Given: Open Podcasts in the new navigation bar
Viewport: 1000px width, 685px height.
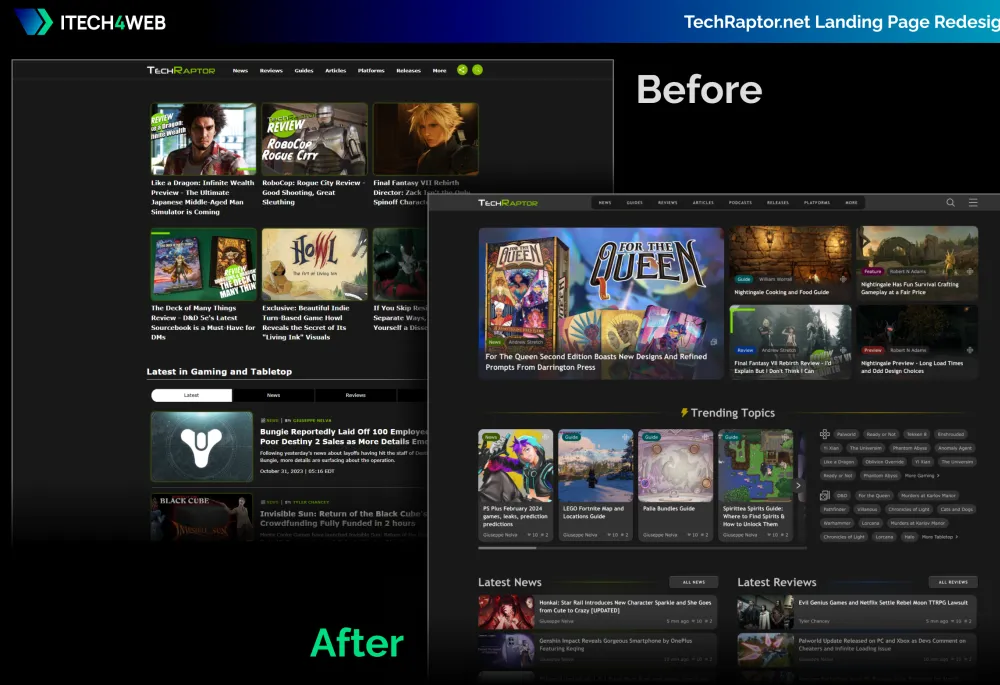Looking at the screenshot, I should [740, 203].
